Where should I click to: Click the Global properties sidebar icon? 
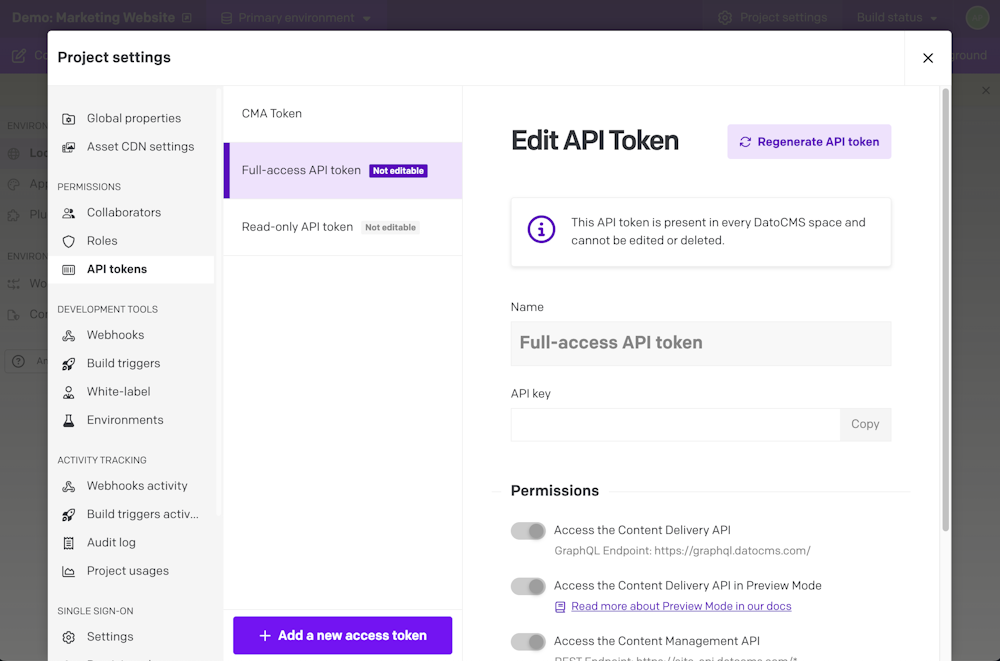coord(69,119)
